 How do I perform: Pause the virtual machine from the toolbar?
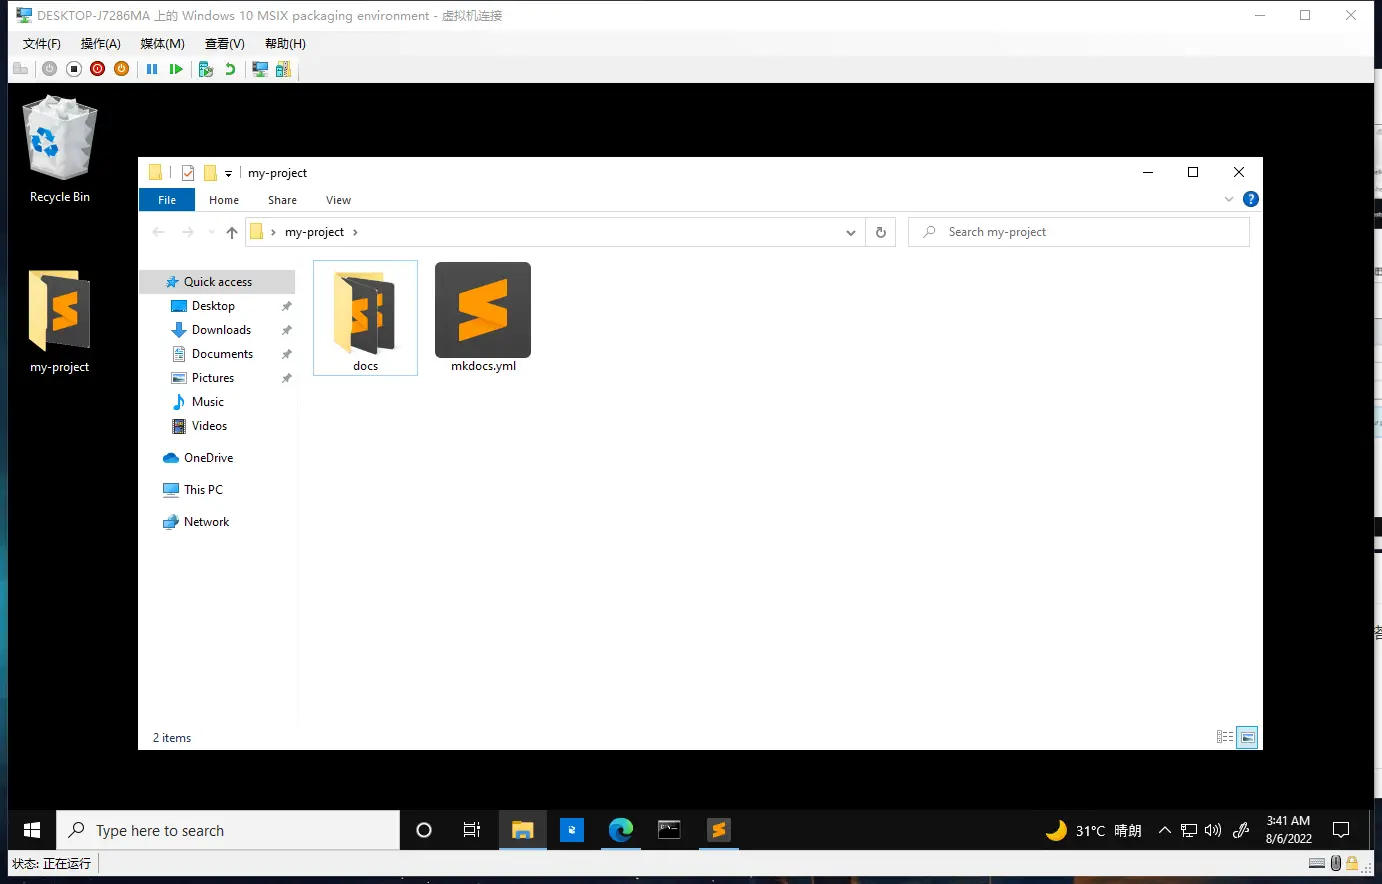pyautogui.click(x=152, y=69)
